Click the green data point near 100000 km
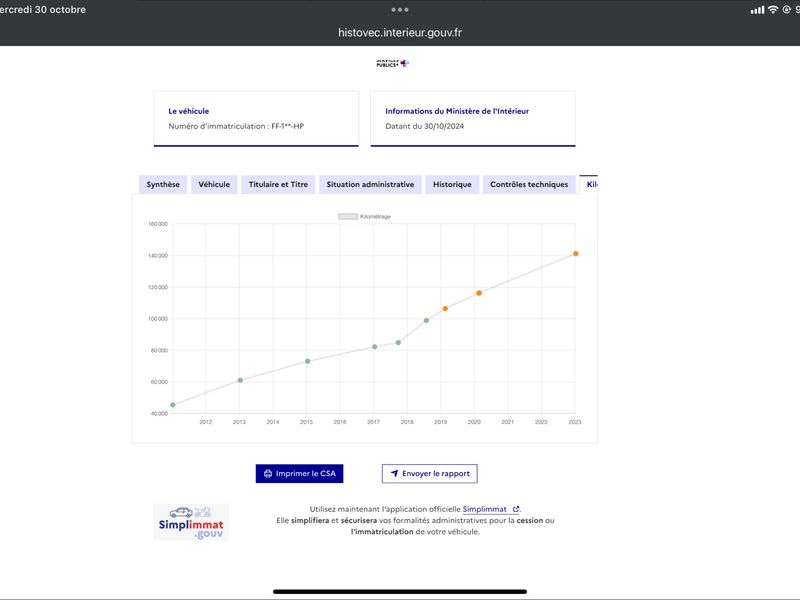The height and width of the screenshot is (600, 800). coord(427,320)
